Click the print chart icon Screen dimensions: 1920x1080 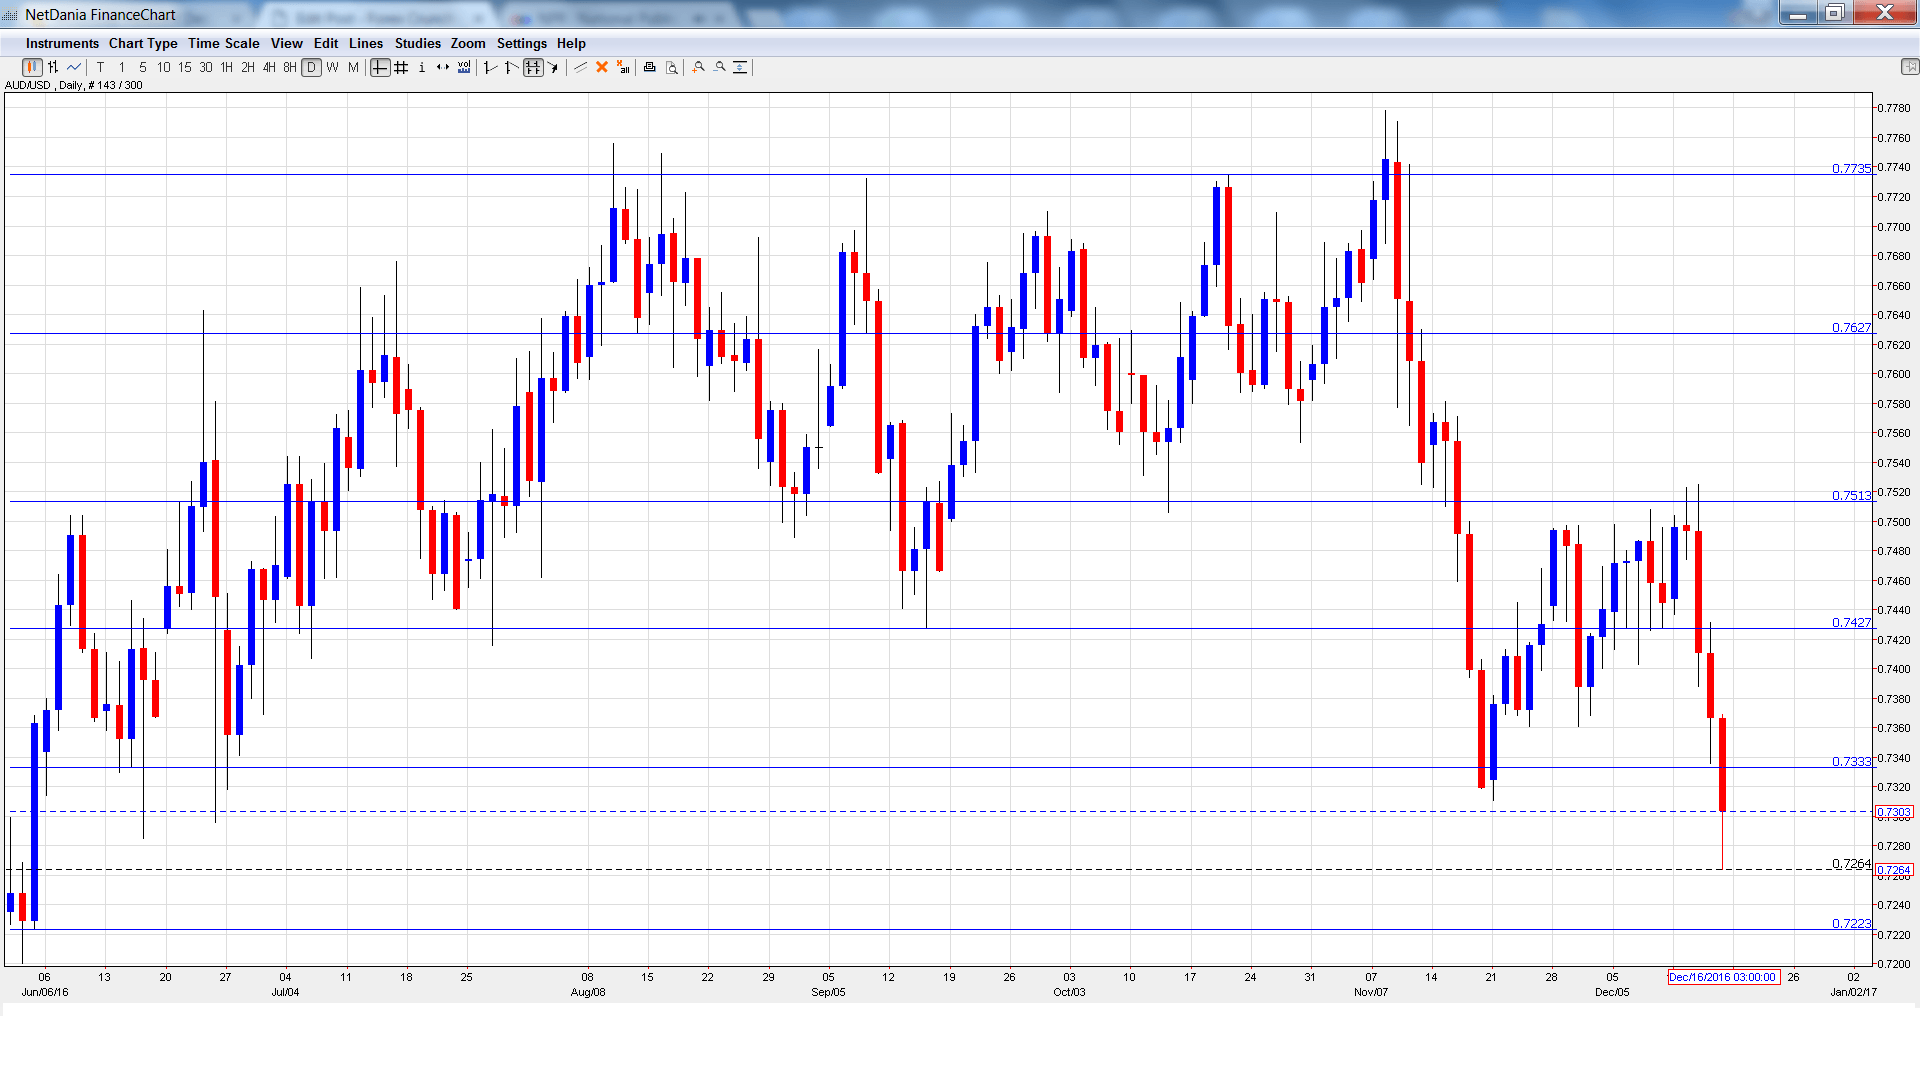point(650,67)
